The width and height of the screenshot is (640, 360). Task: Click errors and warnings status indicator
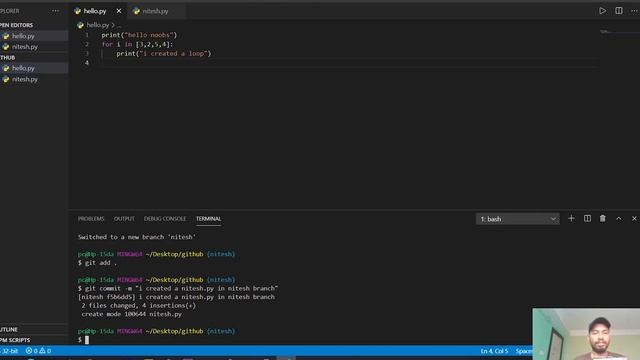click(38, 351)
